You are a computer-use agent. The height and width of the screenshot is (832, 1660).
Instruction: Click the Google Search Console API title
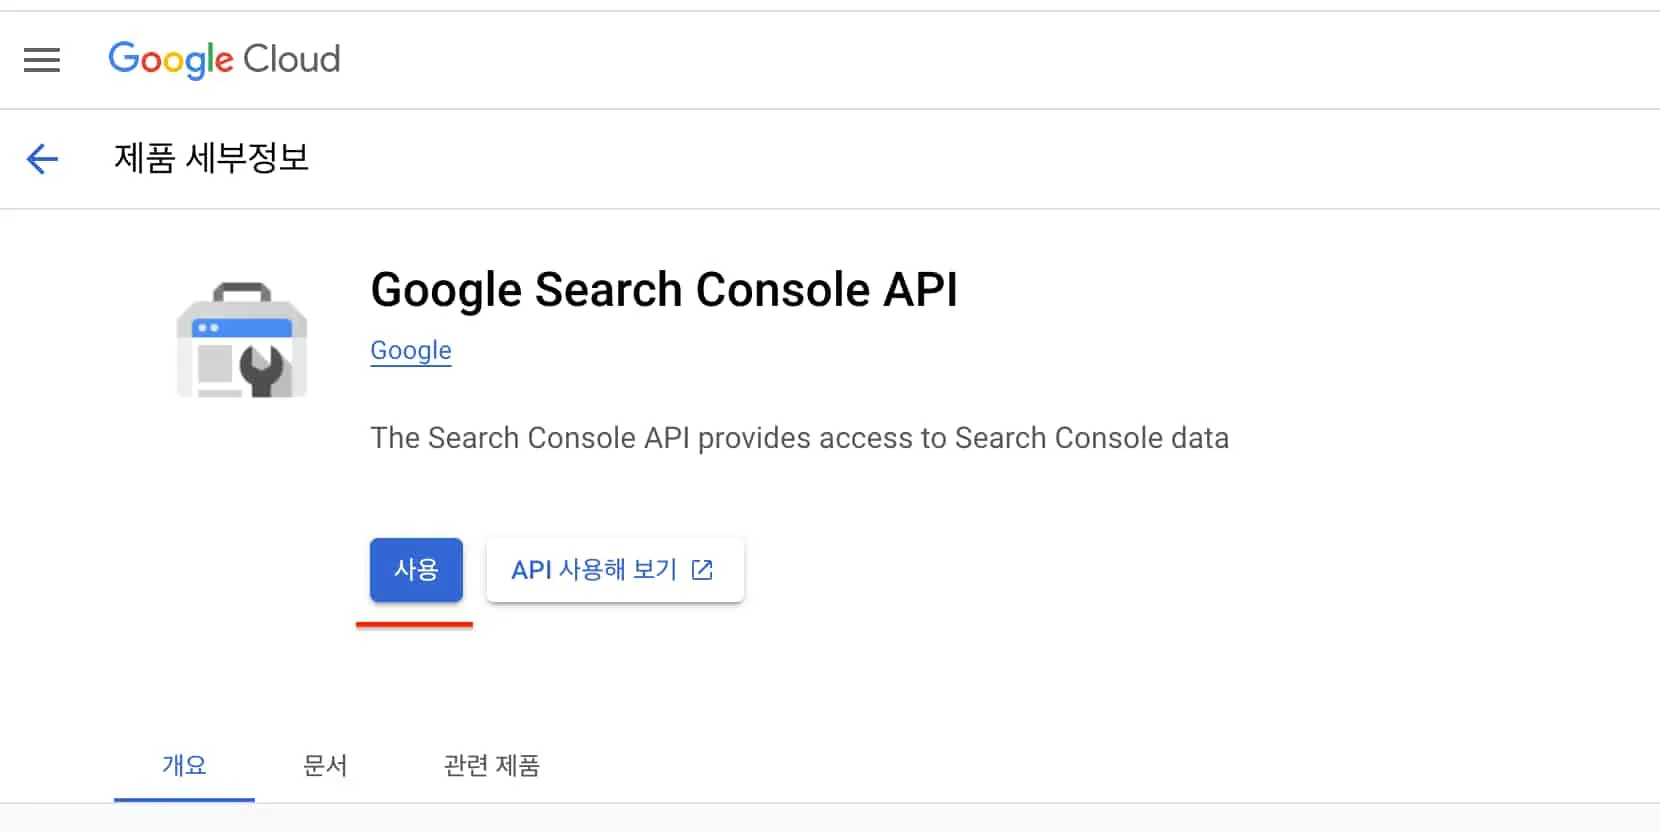click(x=664, y=290)
